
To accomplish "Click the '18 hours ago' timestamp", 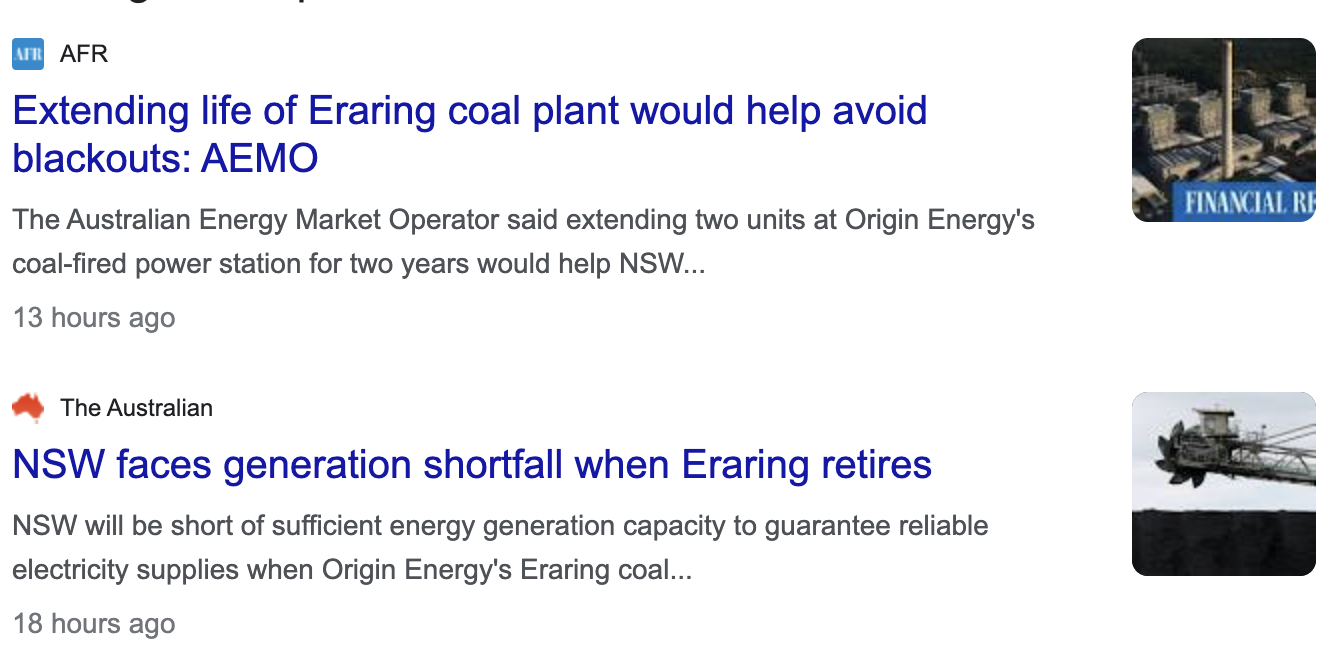I will 94,624.
